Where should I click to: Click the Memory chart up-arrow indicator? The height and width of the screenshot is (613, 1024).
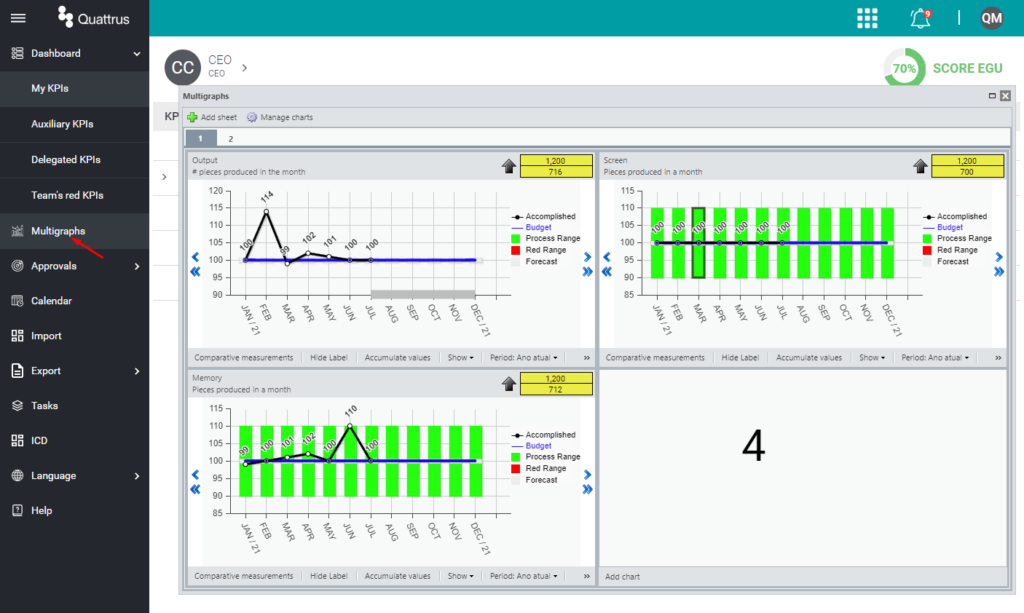click(x=509, y=384)
